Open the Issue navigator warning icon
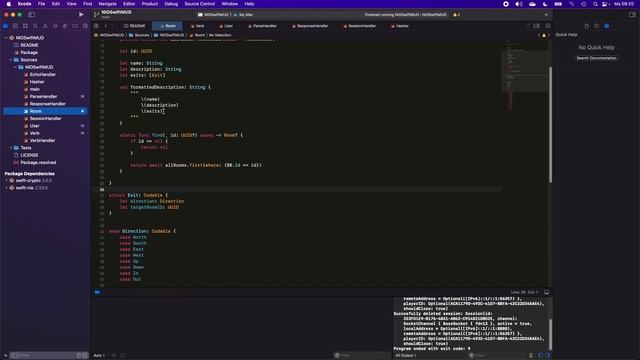The height and width of the screenshot is (360, 640). (x=45, y=26)
